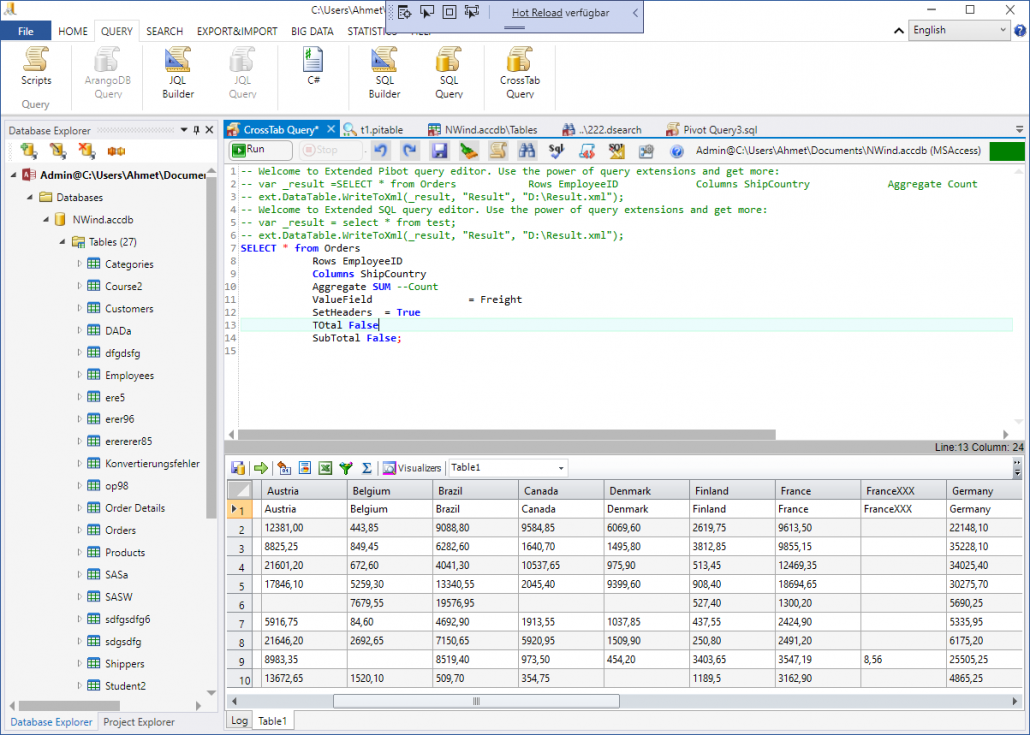Click the editor horizontal scrollbar thumb
Screen dimensions: 1030x735
tap(506, 434)
